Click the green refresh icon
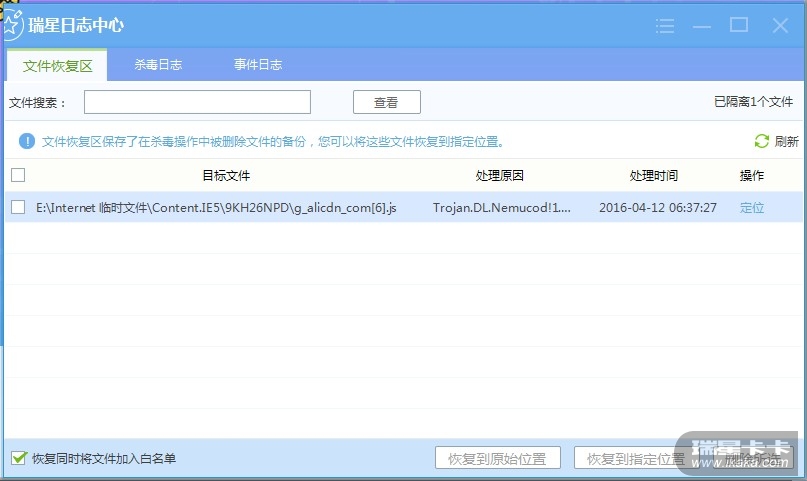 761,141
